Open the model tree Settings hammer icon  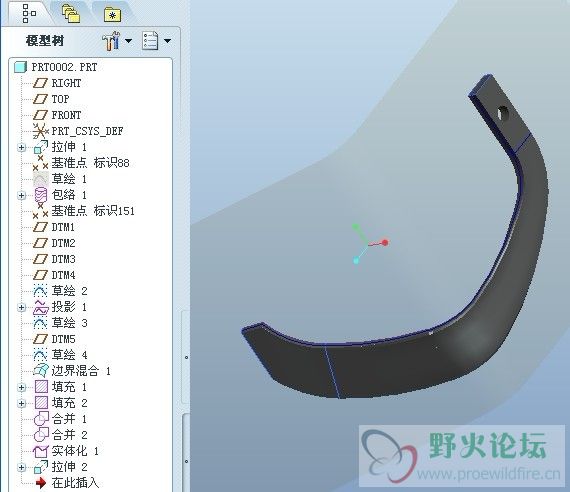coord(111,40)
